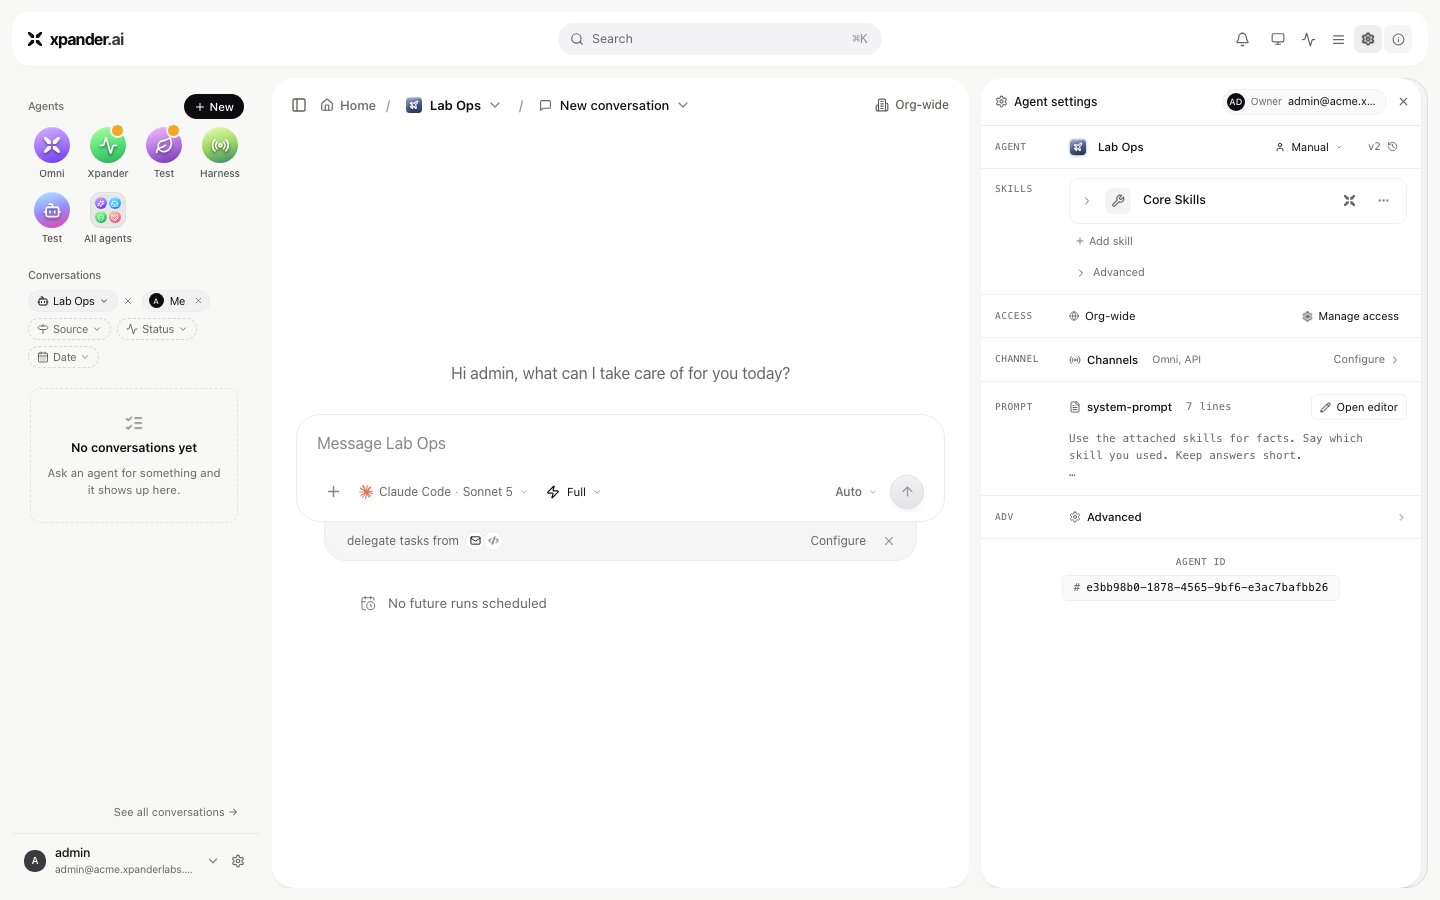Click the xpander logo icon on Core Skills
Image resolution: width=1440 pixels, height=900 pixels.
pos(1350,201)
